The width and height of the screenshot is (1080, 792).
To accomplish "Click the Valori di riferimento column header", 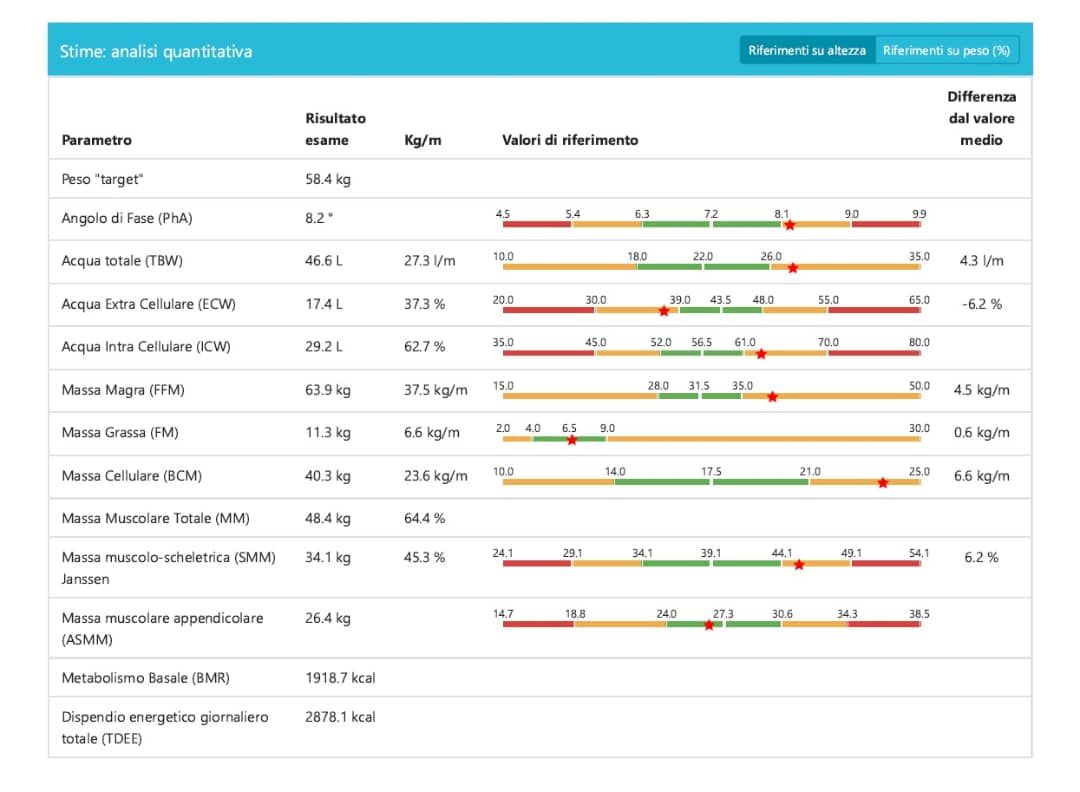I will [569, 140].
